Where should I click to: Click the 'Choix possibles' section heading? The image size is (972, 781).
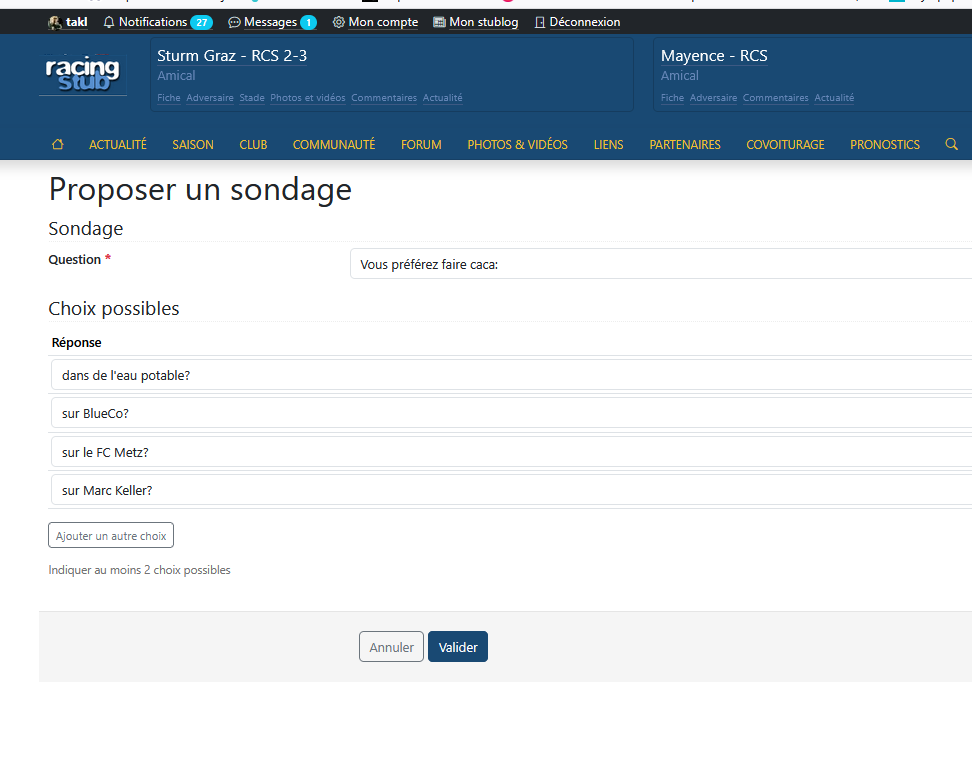click(114, 309)
